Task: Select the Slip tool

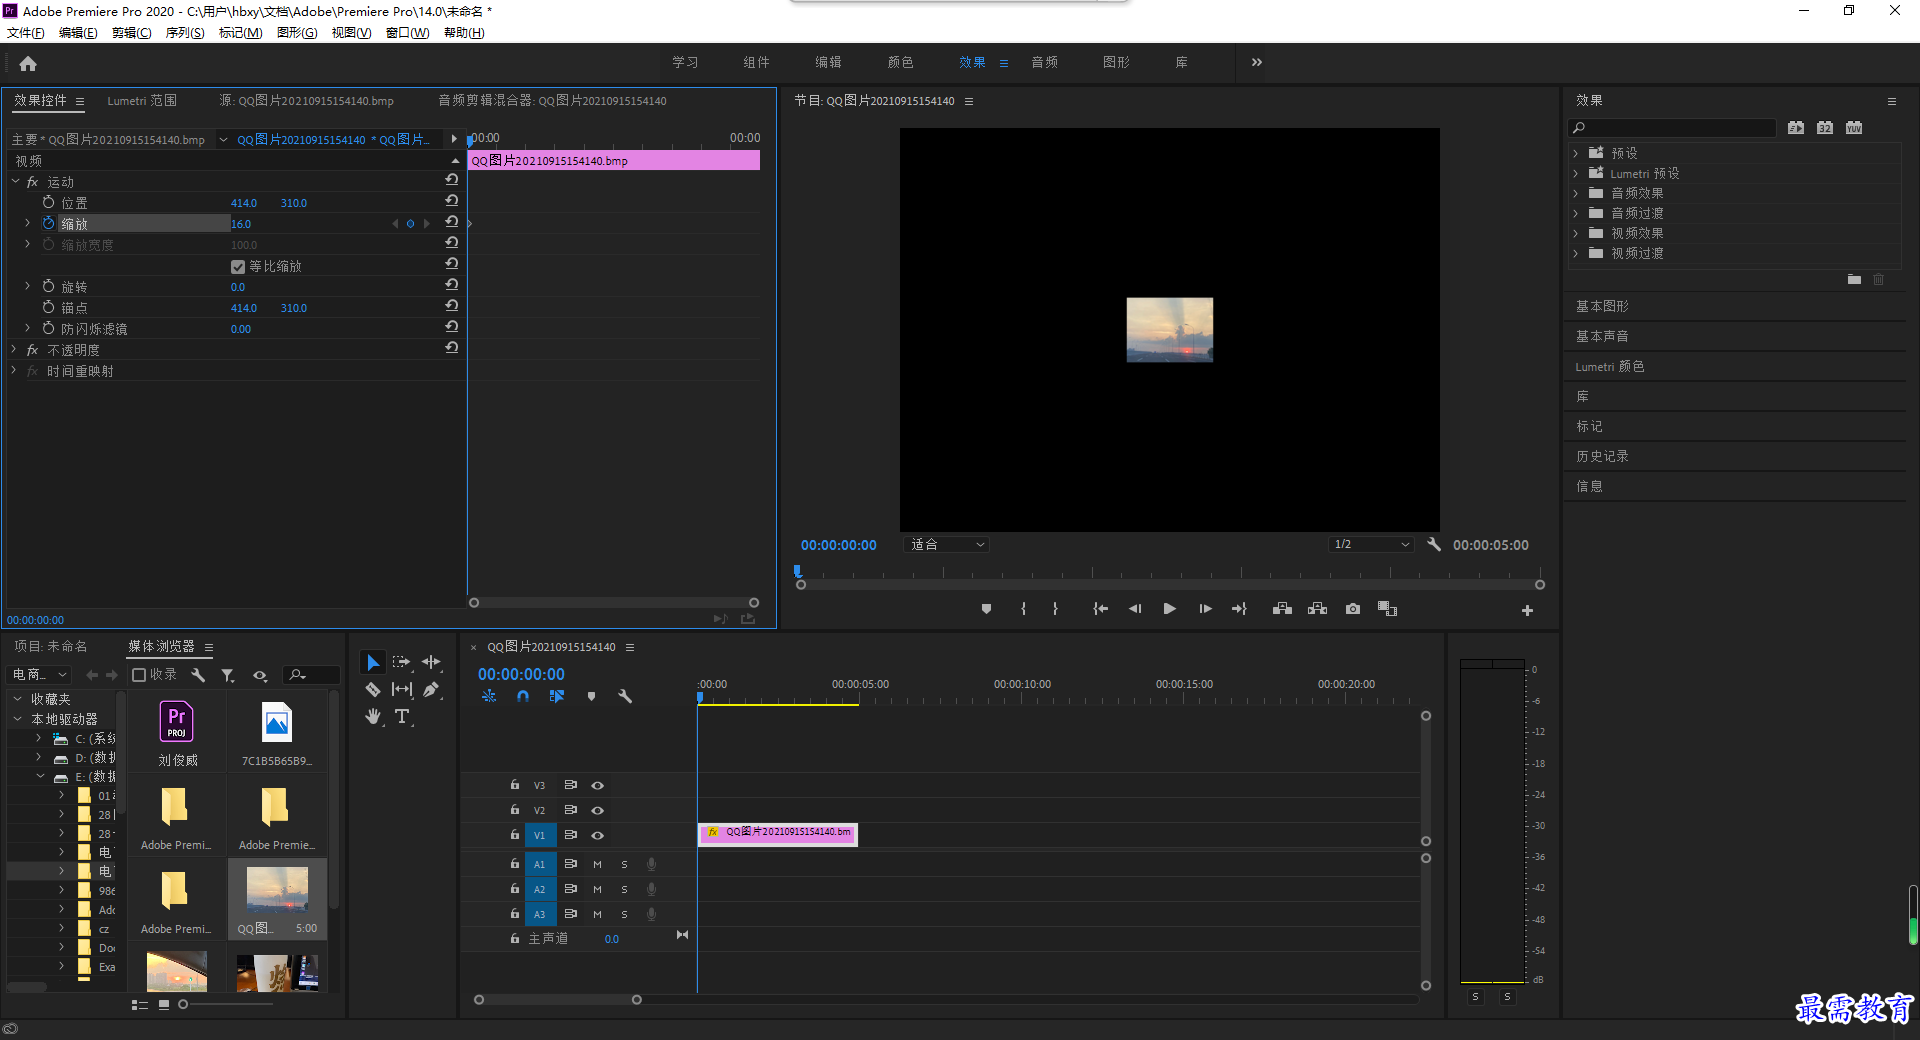Action: pos(402,689)
